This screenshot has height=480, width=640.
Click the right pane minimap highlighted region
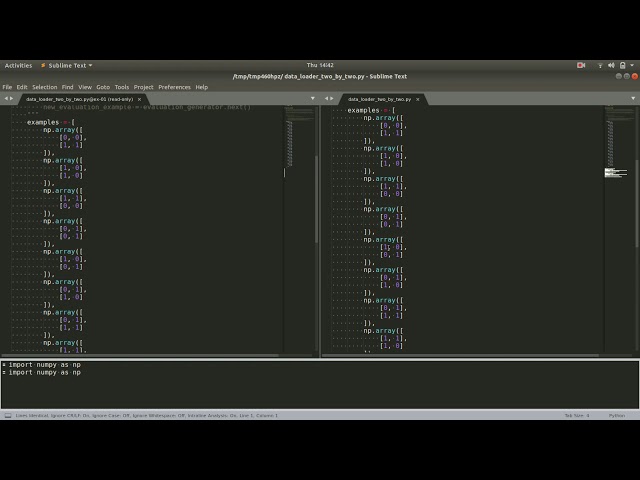coord(616,172)
